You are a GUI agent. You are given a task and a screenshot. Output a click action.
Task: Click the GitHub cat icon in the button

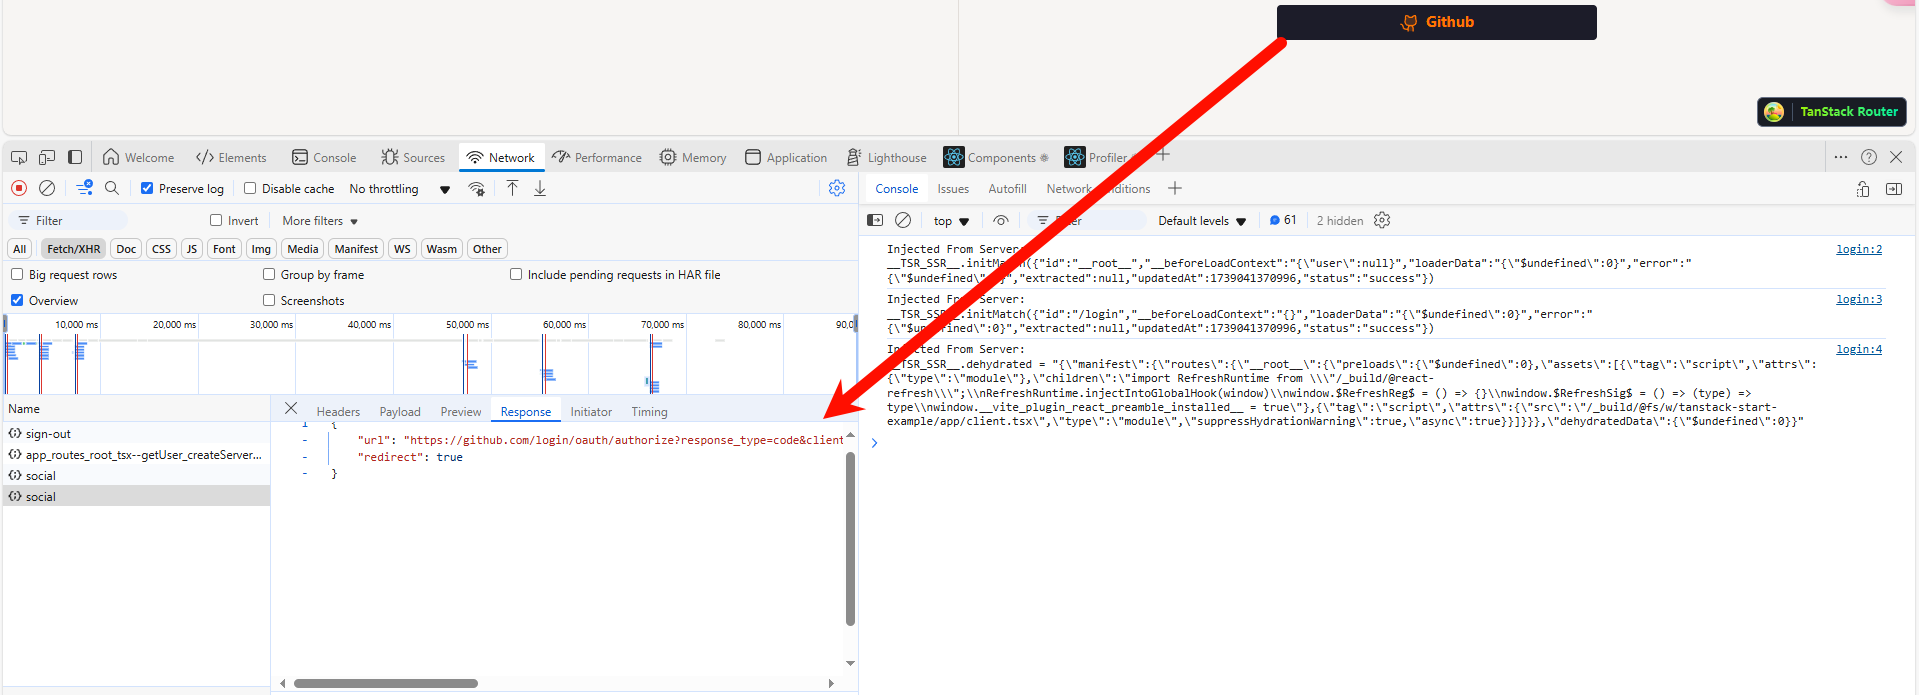pos(1409,22)
